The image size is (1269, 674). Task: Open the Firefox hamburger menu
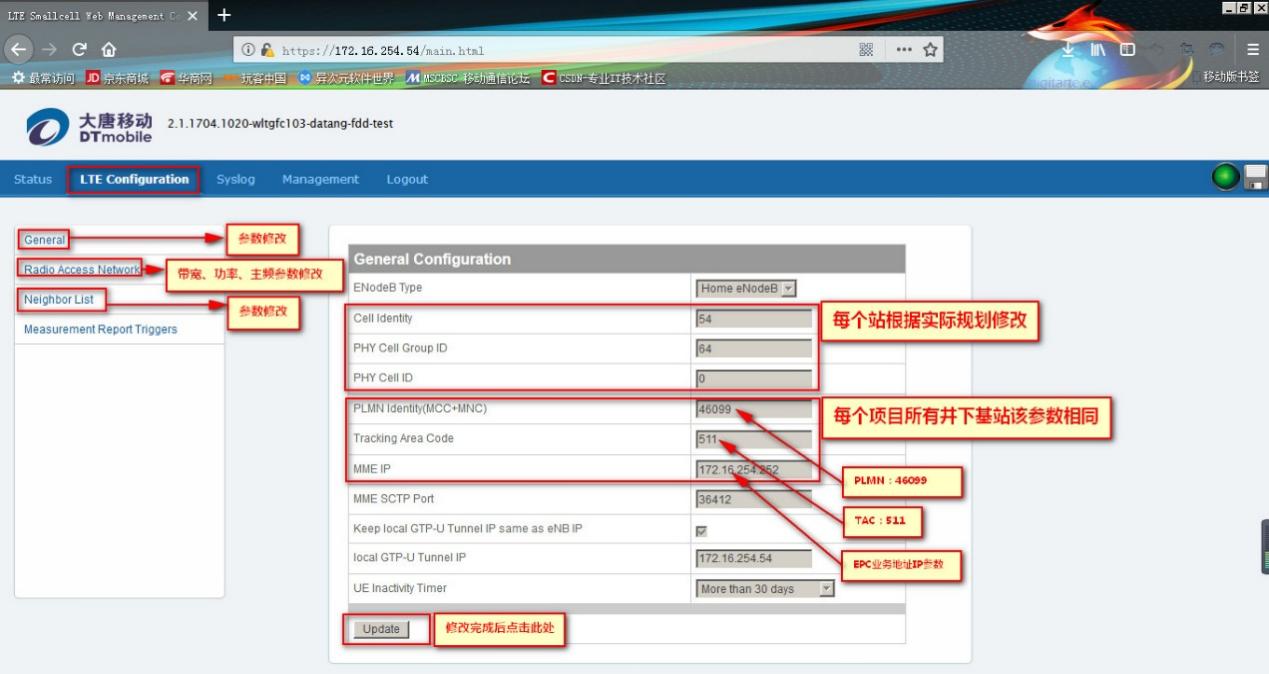point(1252,49)
